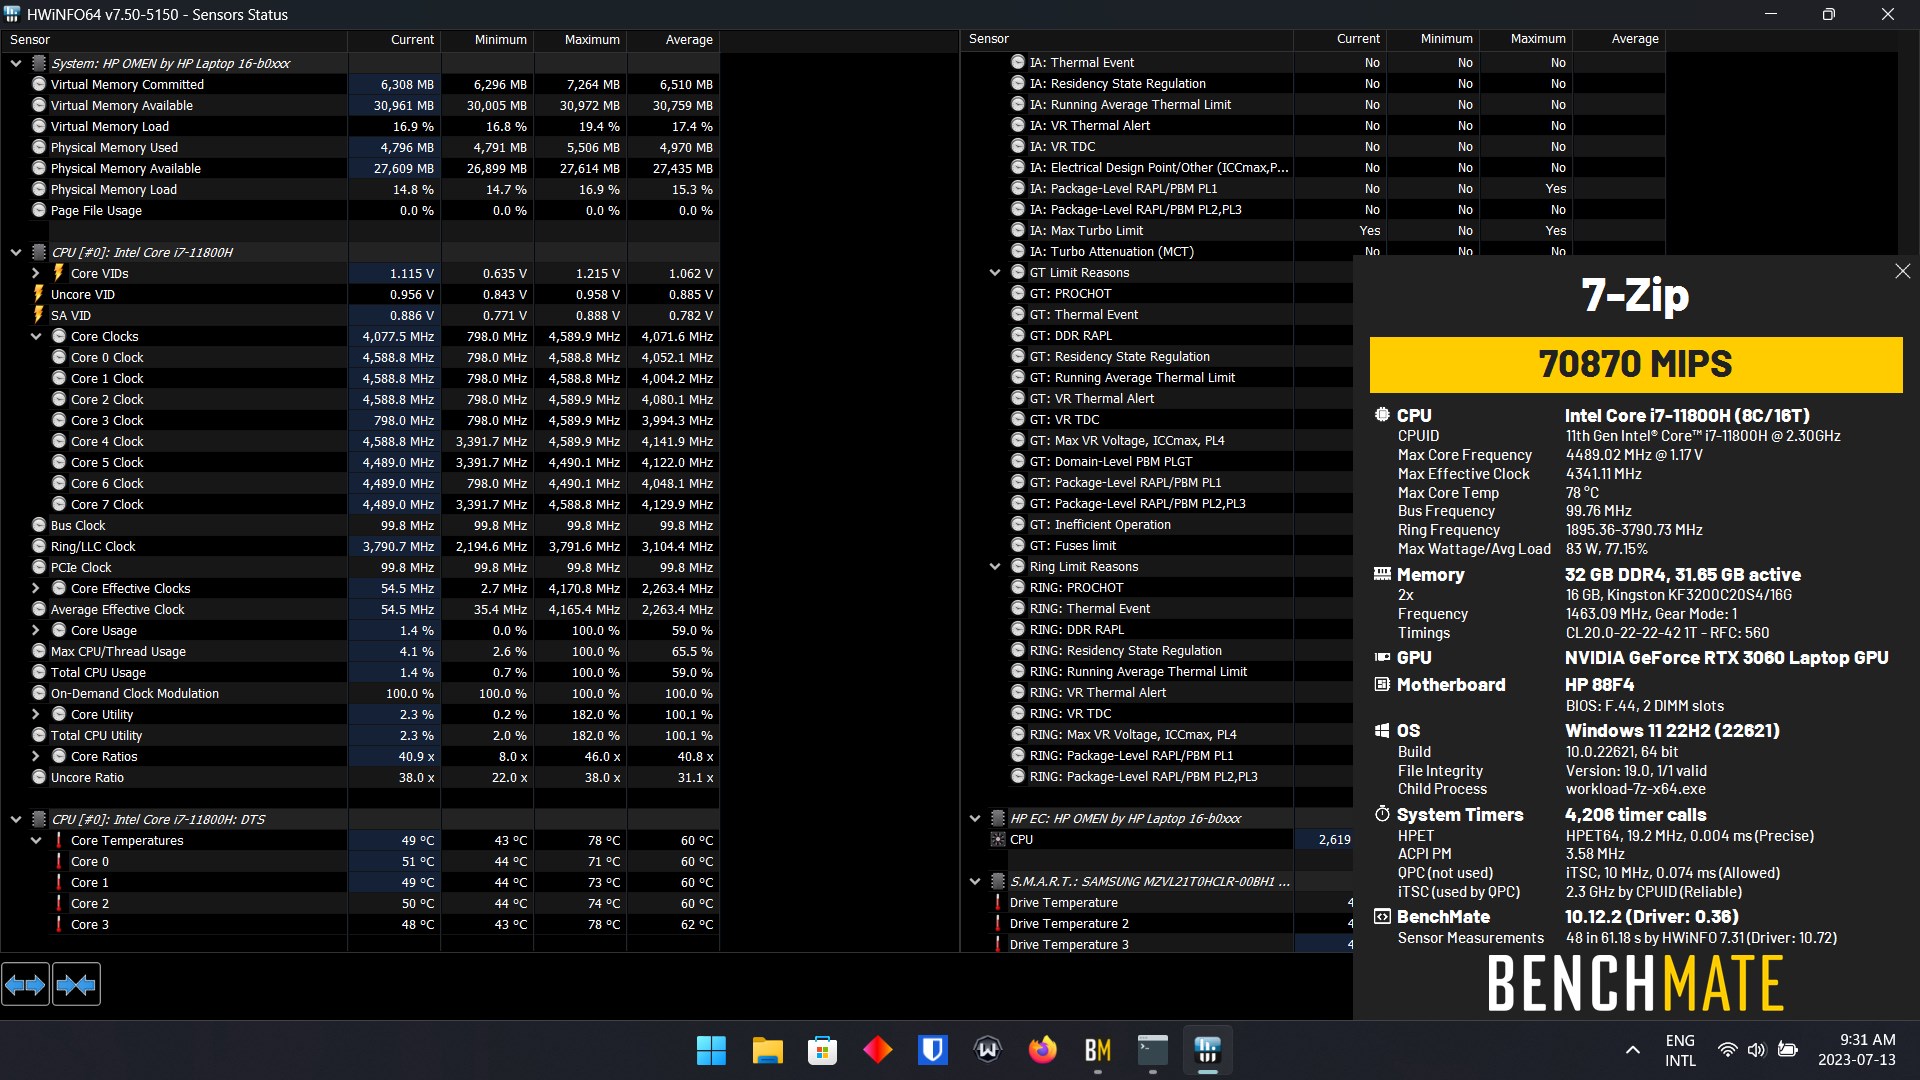Select Uncore VID lightning icon
Screen dimensions: 1920x1080
[39, 294]
